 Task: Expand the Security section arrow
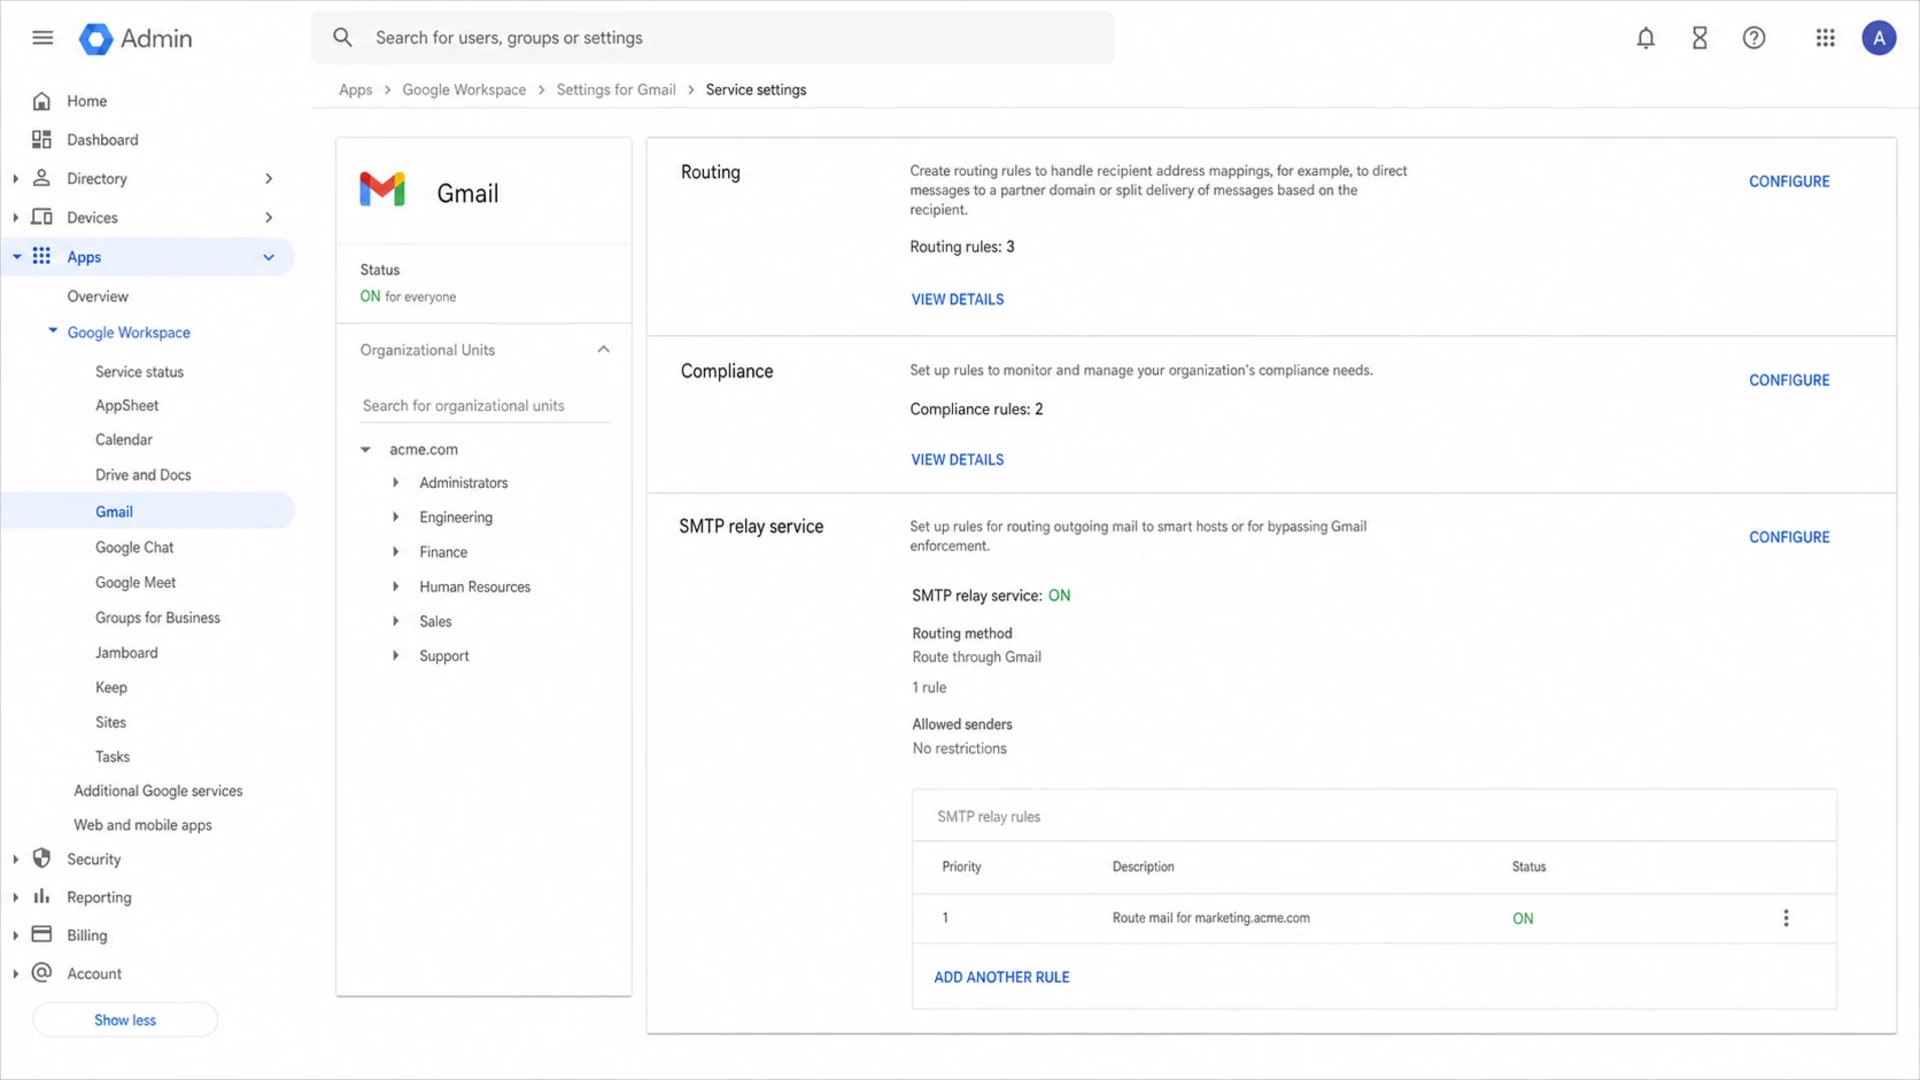pos(15,859)
